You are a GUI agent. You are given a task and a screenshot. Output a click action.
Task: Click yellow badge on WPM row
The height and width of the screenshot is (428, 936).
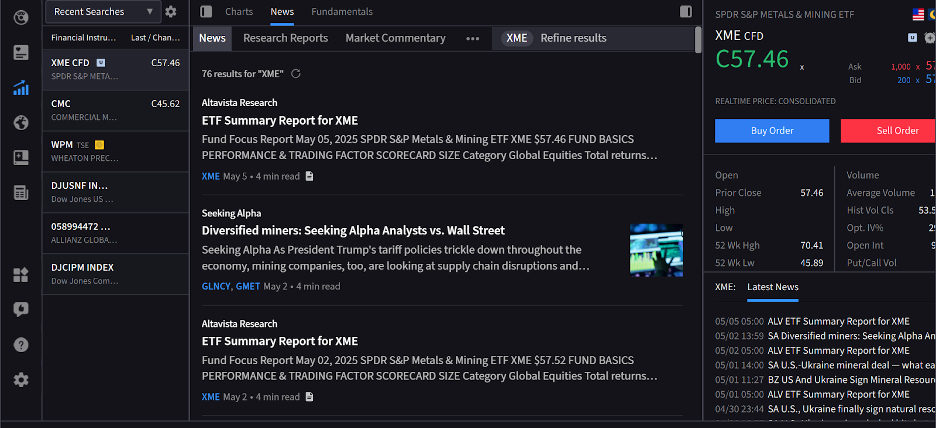[x=99, y=144]
